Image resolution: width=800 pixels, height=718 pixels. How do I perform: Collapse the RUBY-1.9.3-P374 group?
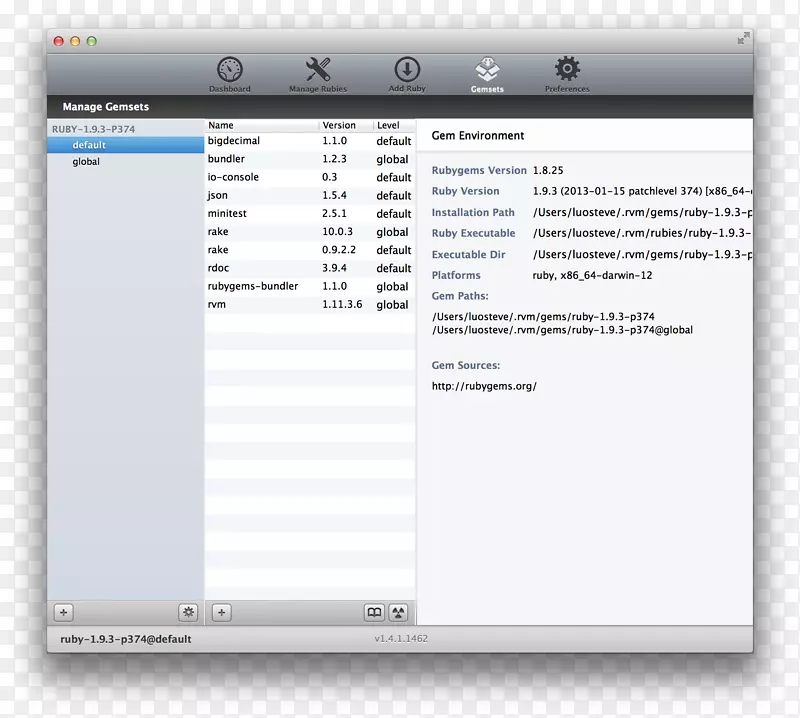[94, 129]
